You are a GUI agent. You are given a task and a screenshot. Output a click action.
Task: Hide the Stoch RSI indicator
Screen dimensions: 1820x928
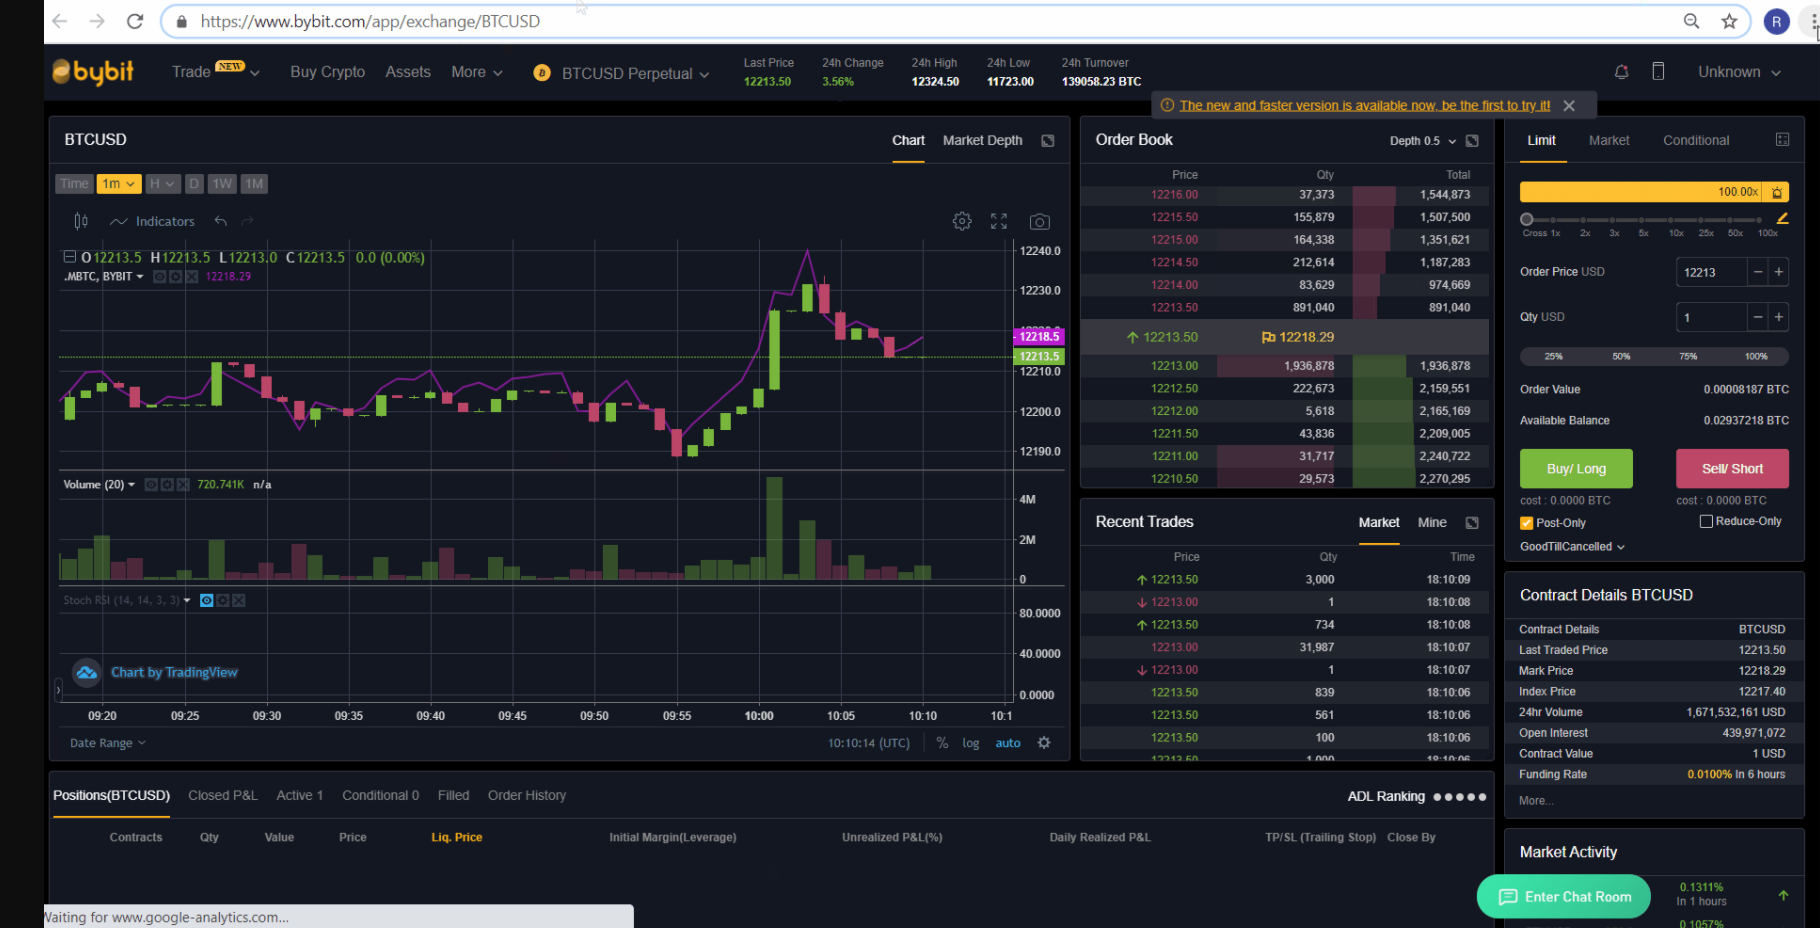[207, 600]
